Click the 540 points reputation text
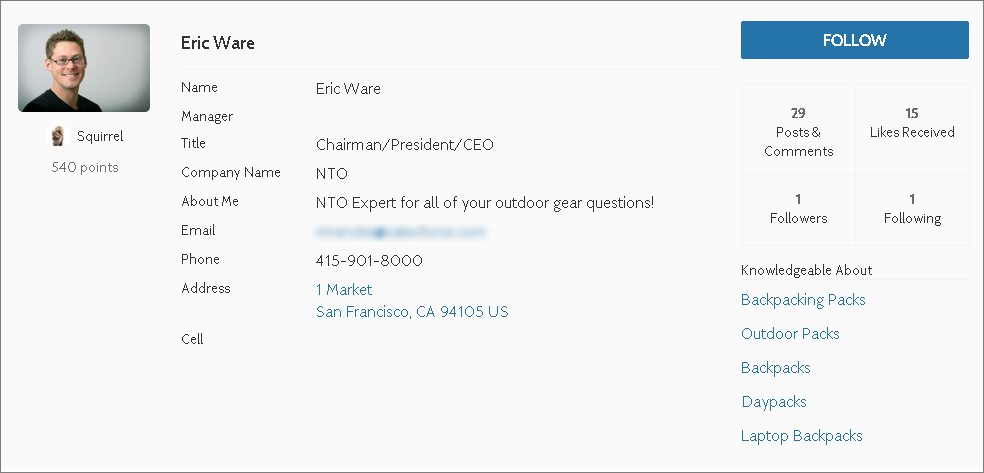 (85, 167)
